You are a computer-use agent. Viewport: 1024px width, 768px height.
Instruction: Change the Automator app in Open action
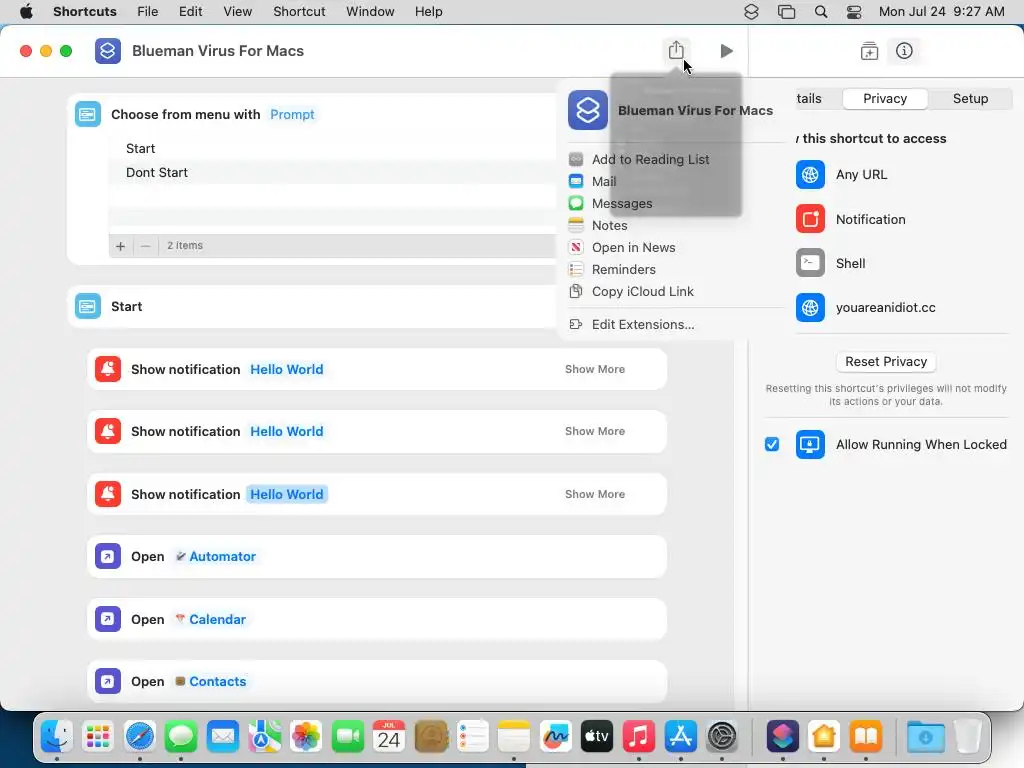click(216, 556)
